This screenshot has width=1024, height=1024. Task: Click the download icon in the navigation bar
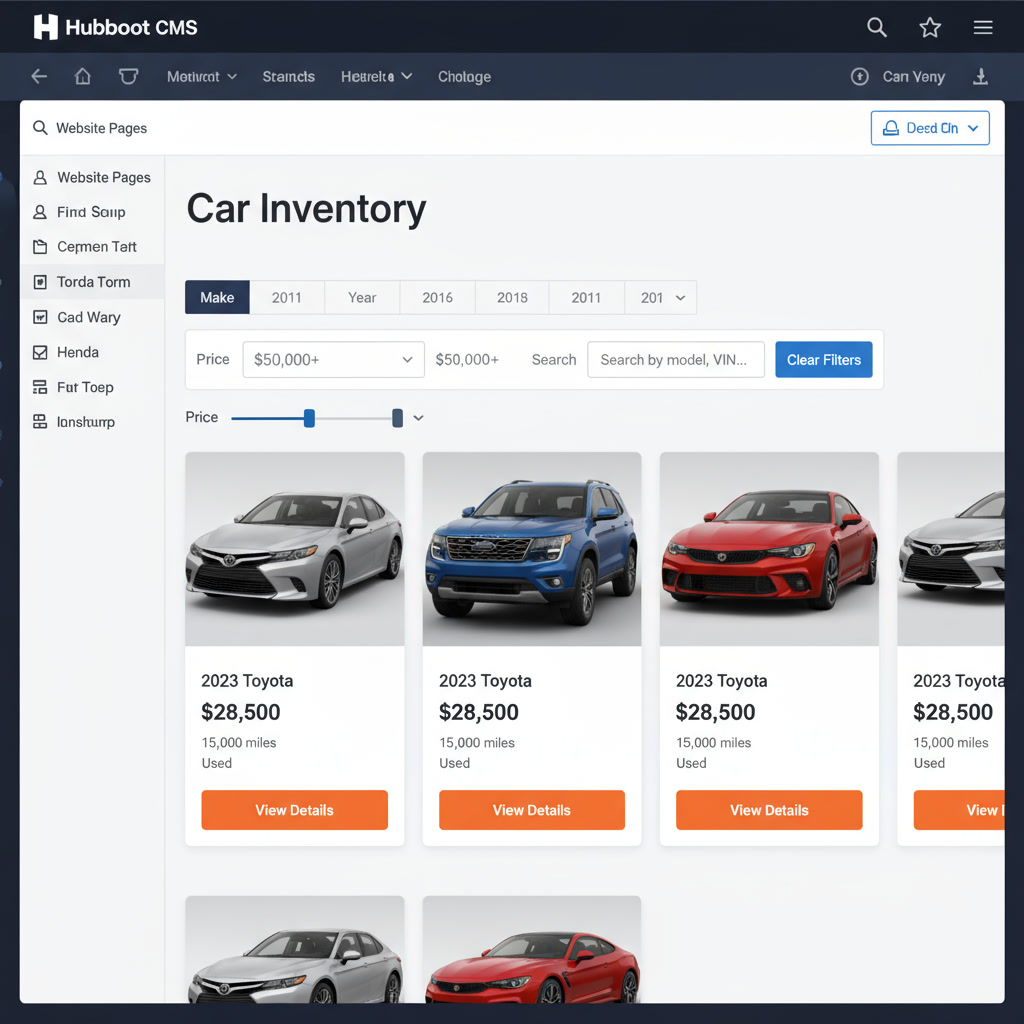click(x=980, y=76)
